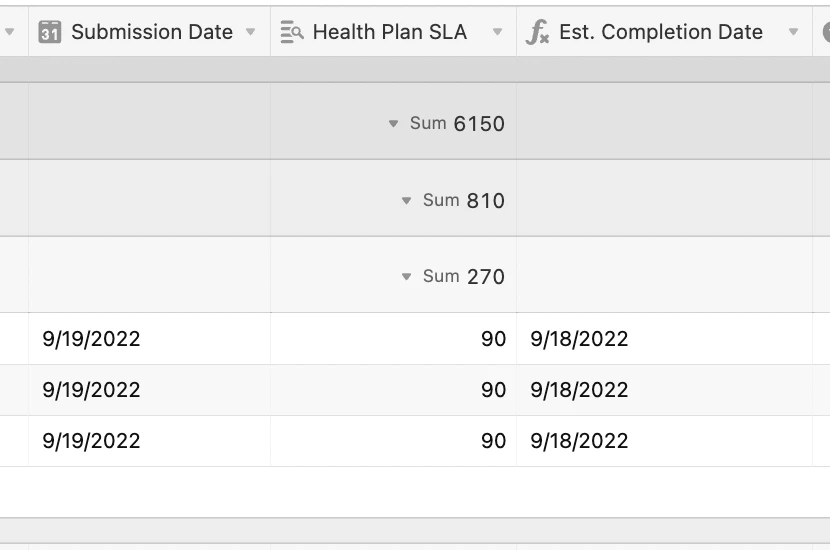Select third row's Est. Completion Date cell
830x550 pixels.
click(579, 441)
